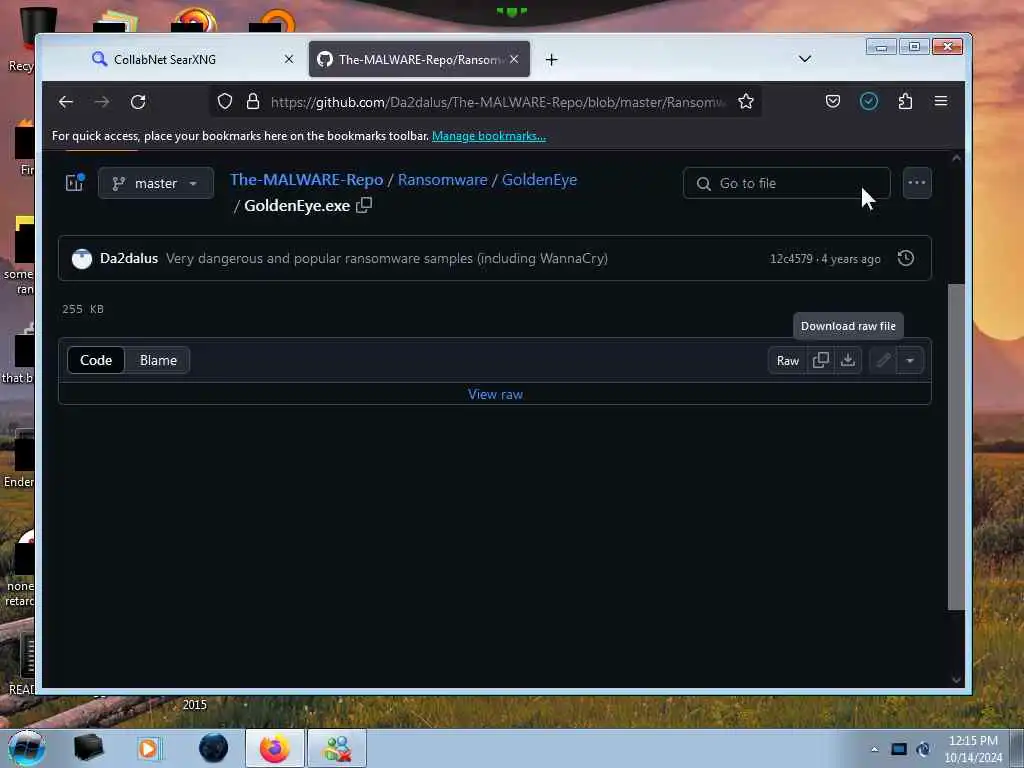Open the dark globe taskbar icon
1024x768 pixels.
(214, 748)
